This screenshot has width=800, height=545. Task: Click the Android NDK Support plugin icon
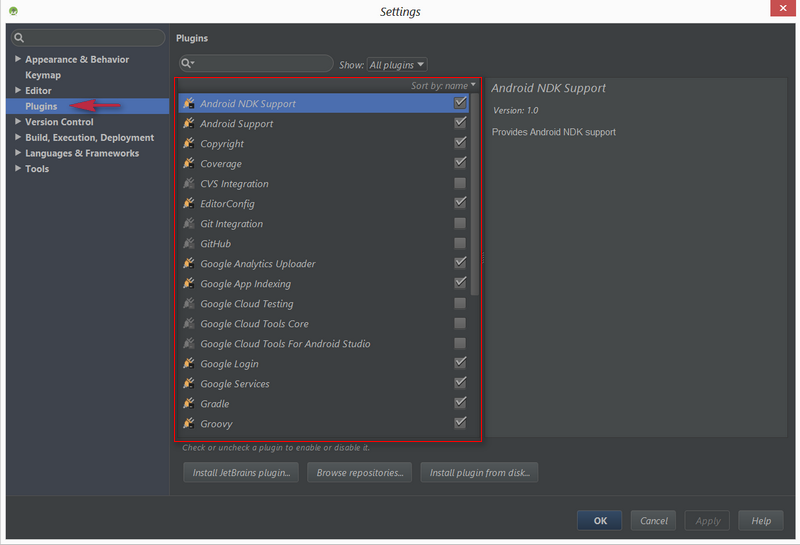click(189, 104)
